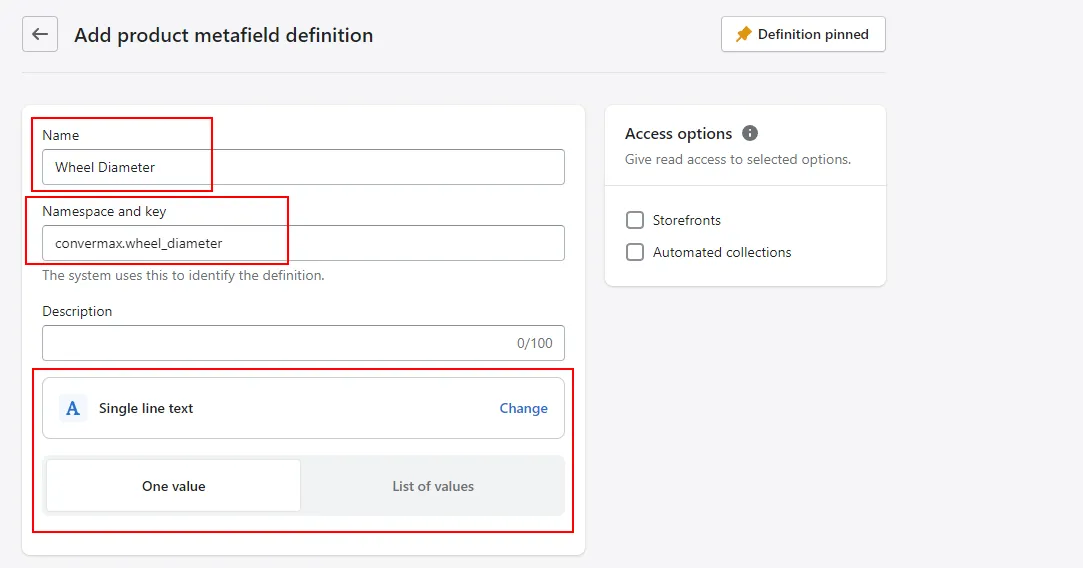This screenshot has width=1083, height=568.
Task: Click the Automated collections label text
Action: [722, 252]
